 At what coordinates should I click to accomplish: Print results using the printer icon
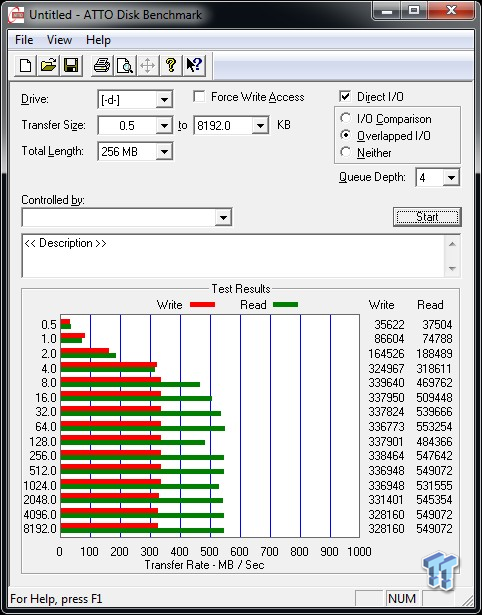tap(102, 65)
